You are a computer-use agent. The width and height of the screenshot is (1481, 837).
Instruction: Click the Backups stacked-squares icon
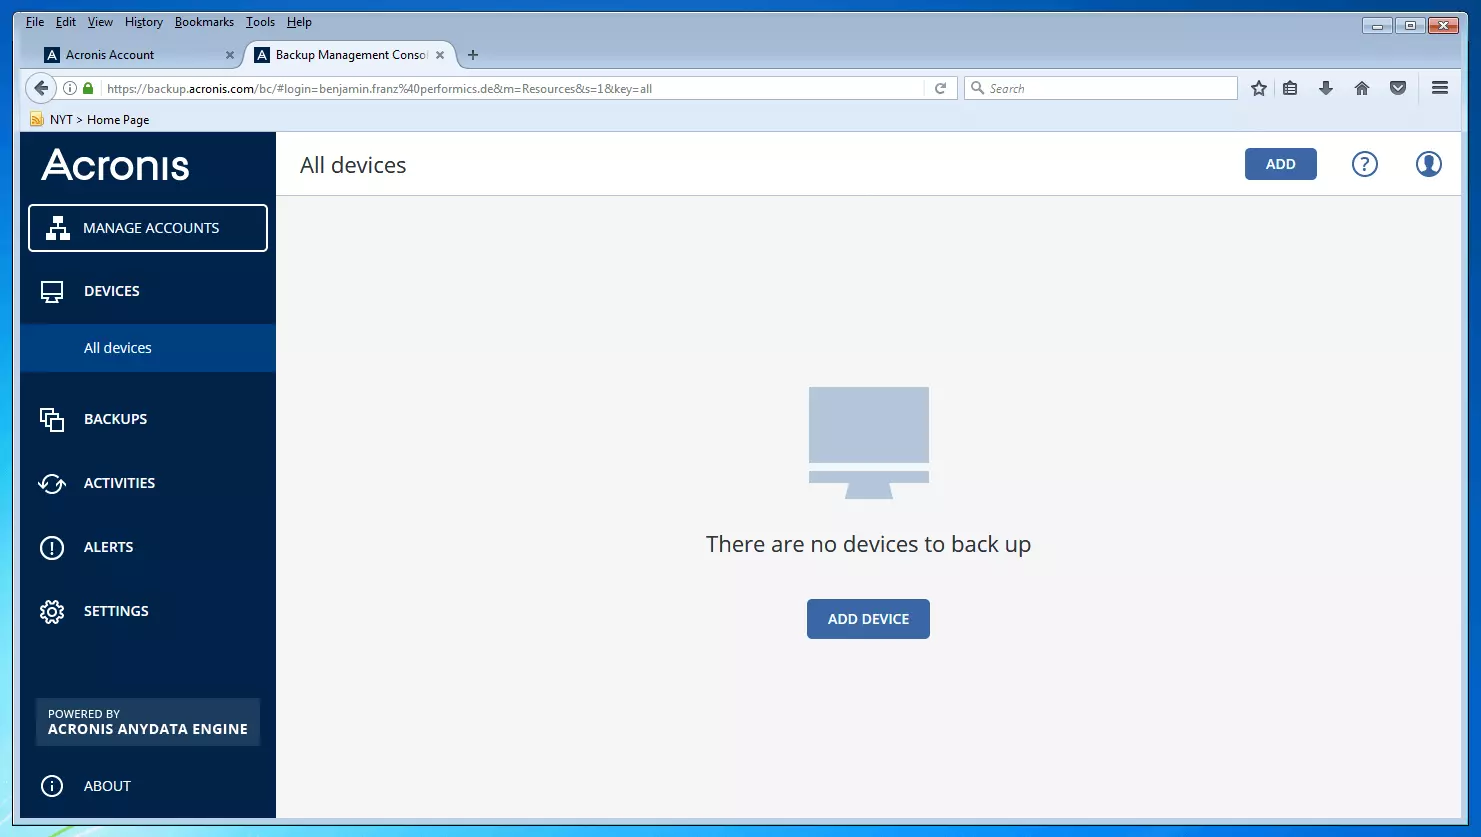52,419
